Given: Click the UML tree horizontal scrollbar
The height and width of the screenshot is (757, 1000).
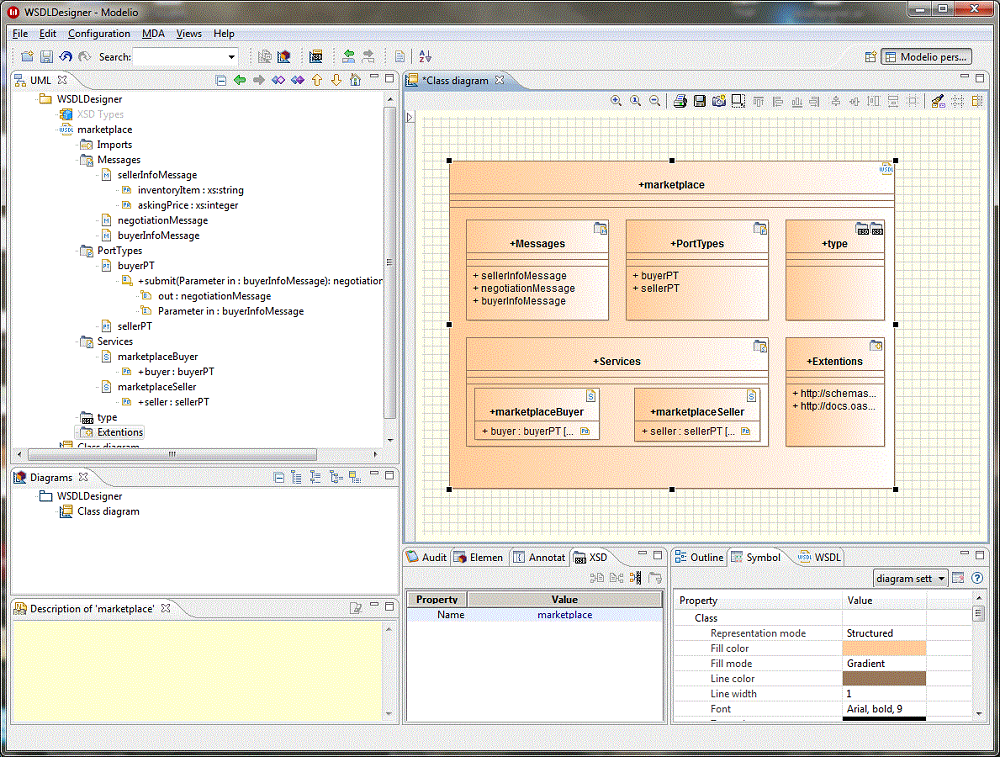Looking at the screenshot, I should pyautogui.click(x=172, y=455).
